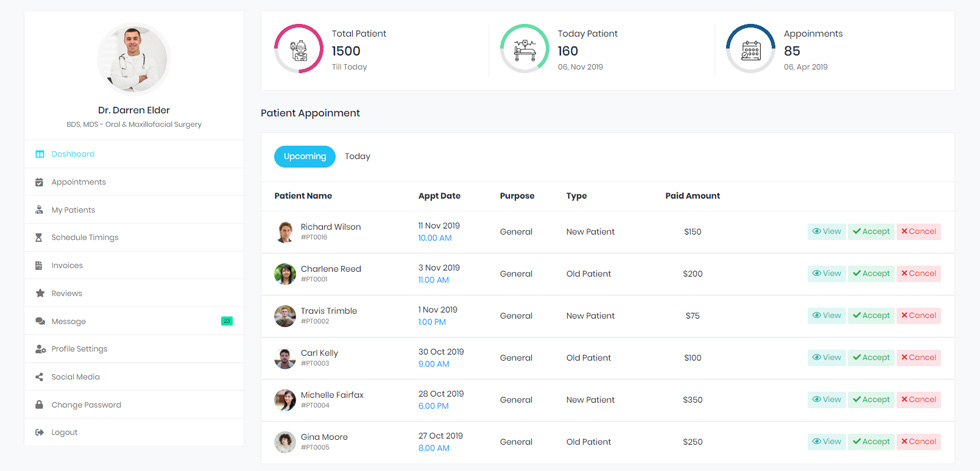The width and height of the screenshot is (980, 471).
Task: Cancel Carl Kelly's appointment
Action: [x=919, y=357]
